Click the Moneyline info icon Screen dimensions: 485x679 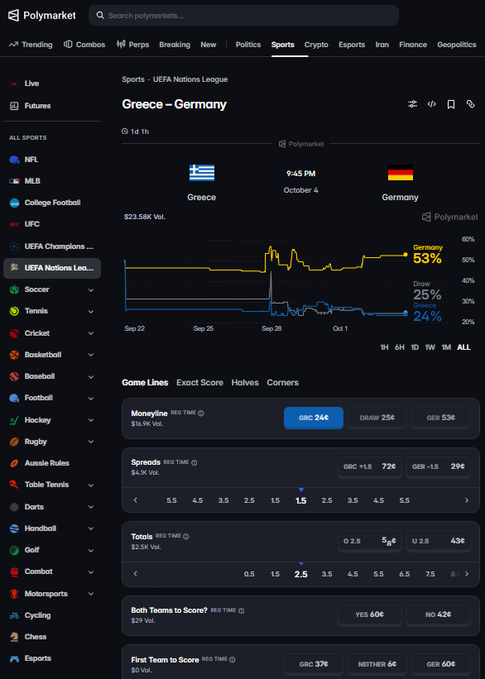[x=200, y=413]
